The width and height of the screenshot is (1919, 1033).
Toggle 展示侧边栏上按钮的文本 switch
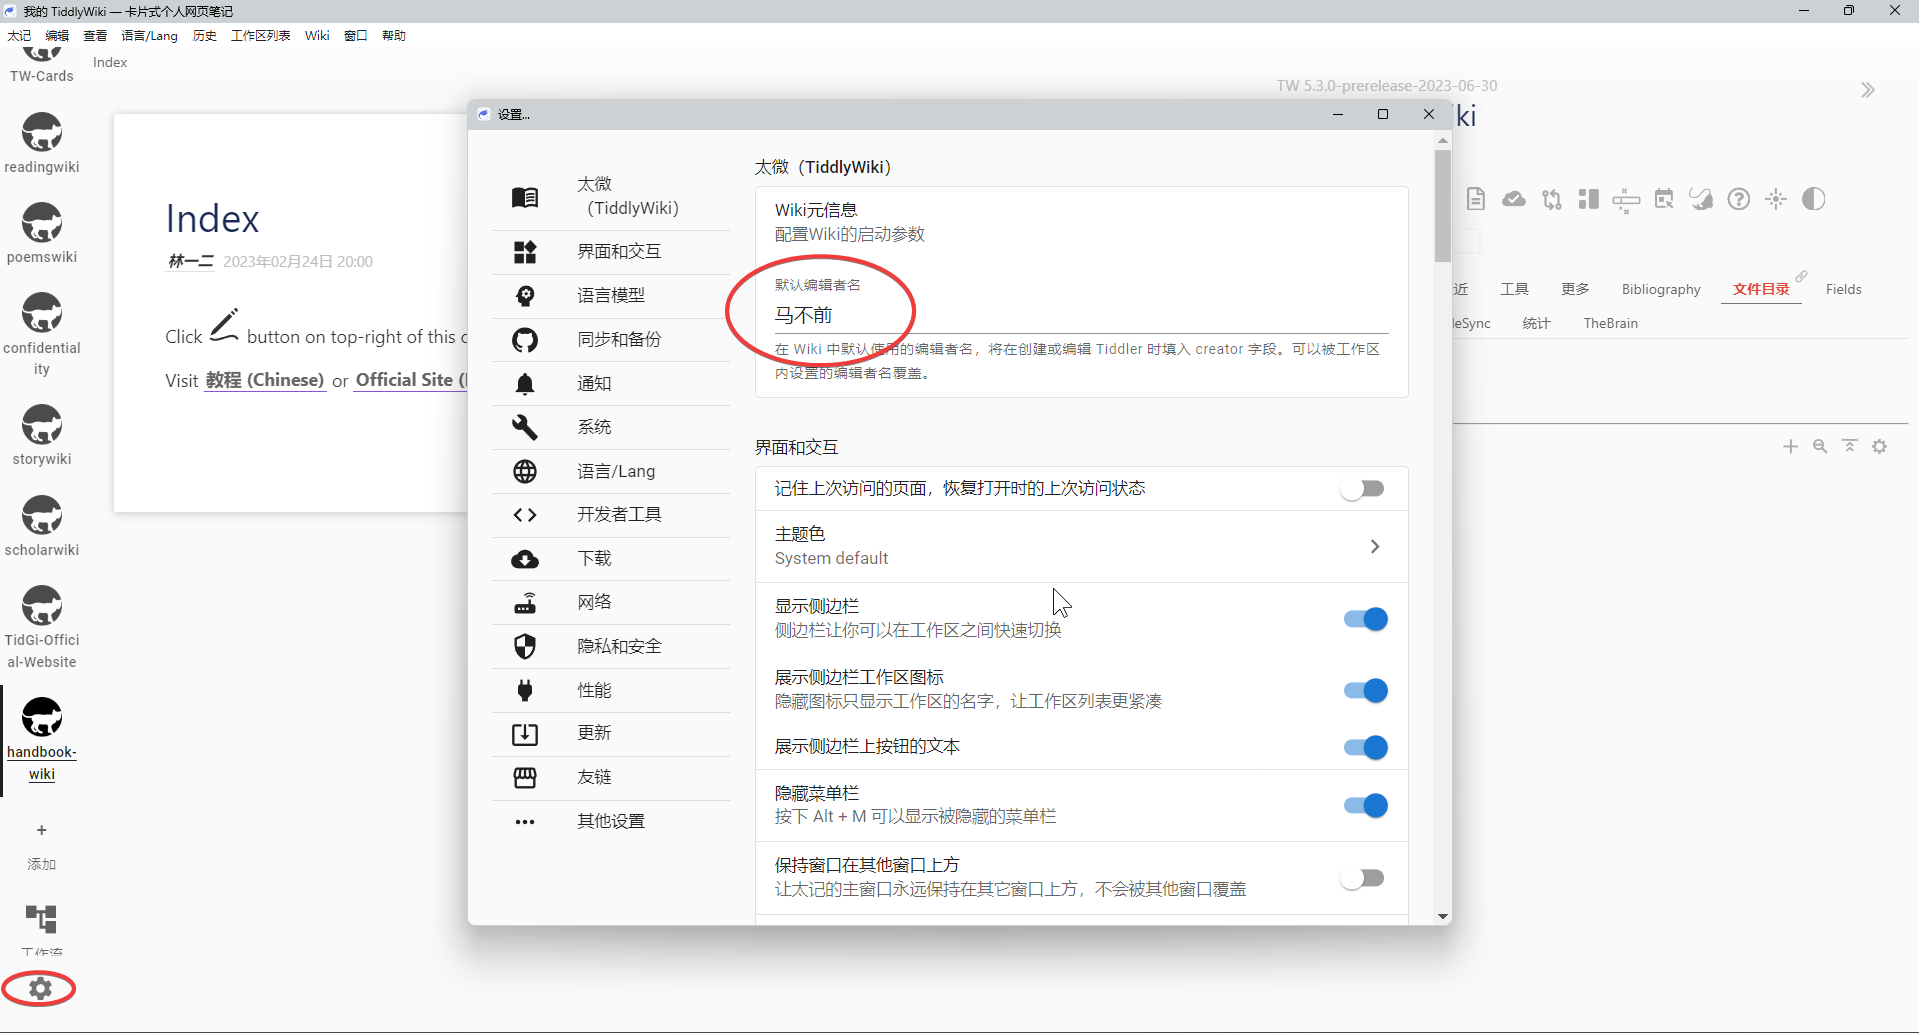[x=1365, y=747]
